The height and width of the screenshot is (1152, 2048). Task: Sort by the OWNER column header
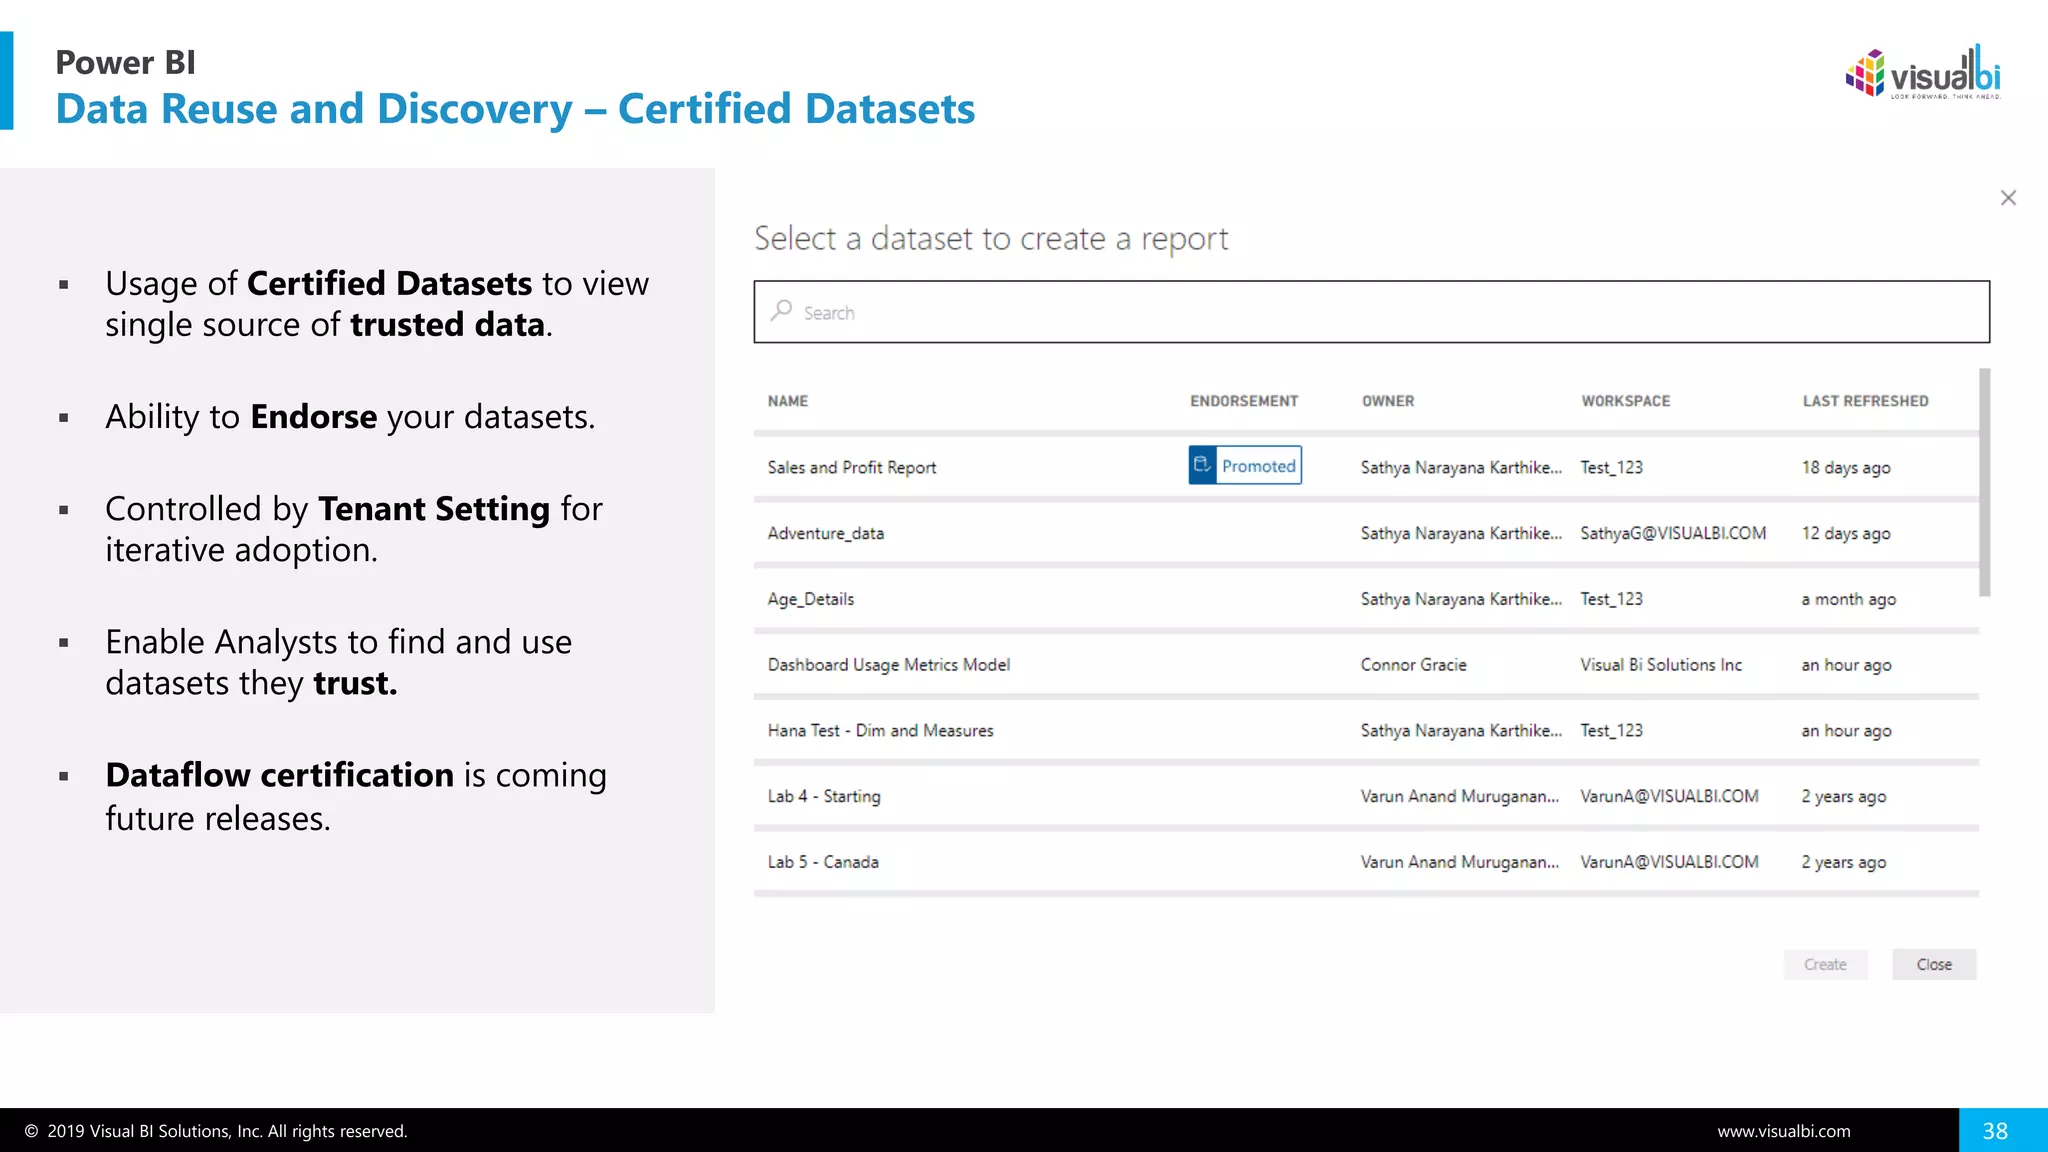tap(1388, 401)
